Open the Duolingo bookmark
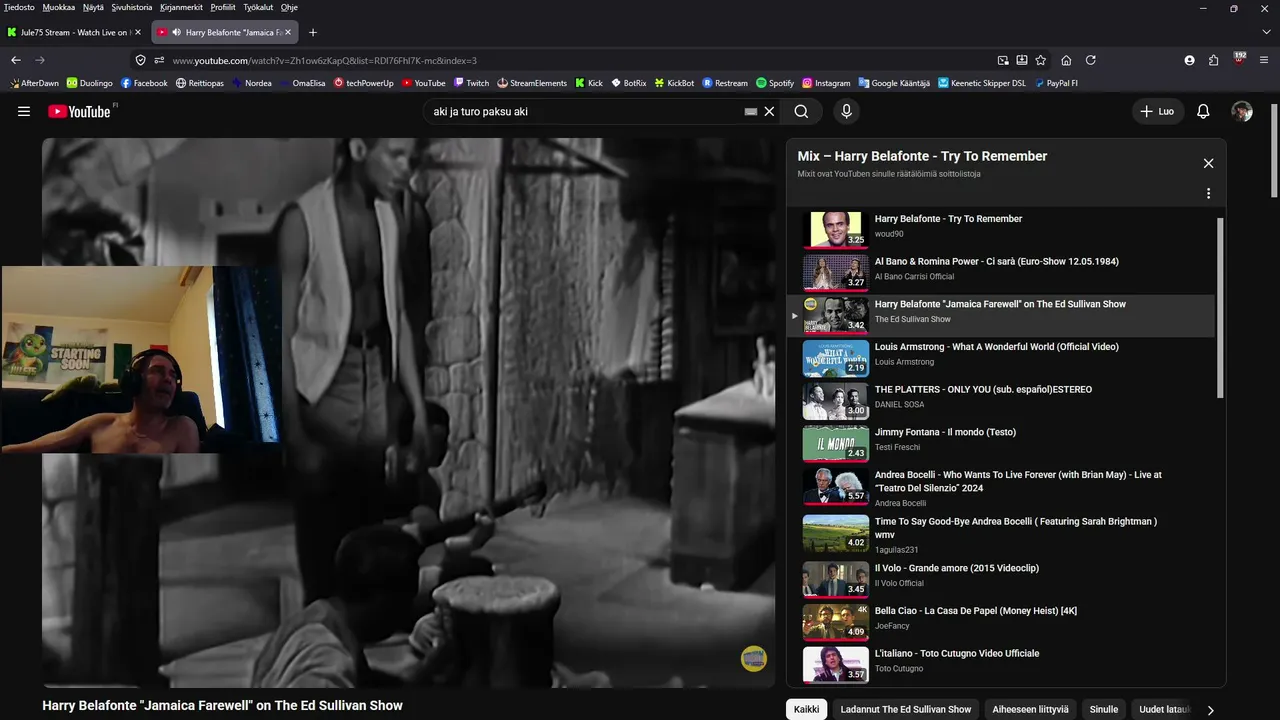 coord(90,83)
